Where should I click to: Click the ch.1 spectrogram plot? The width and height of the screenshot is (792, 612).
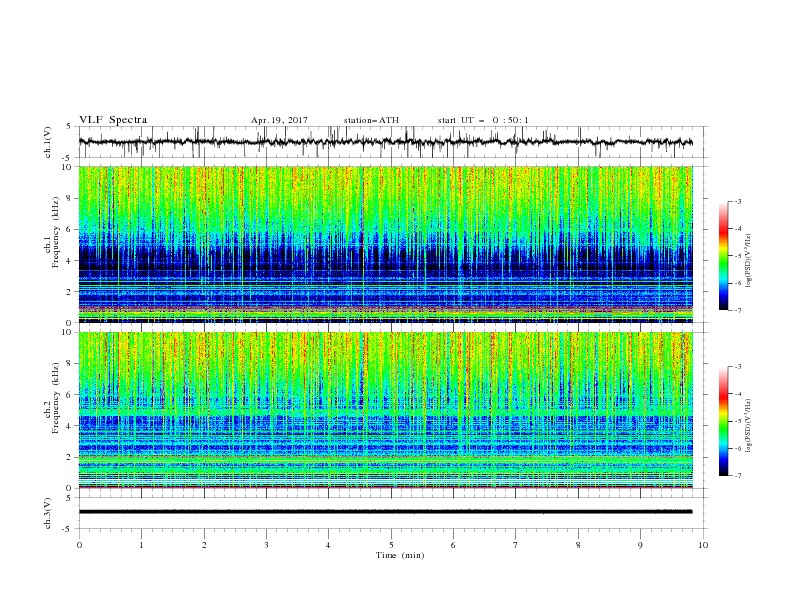pyautogui.click(x=386, y=244)
